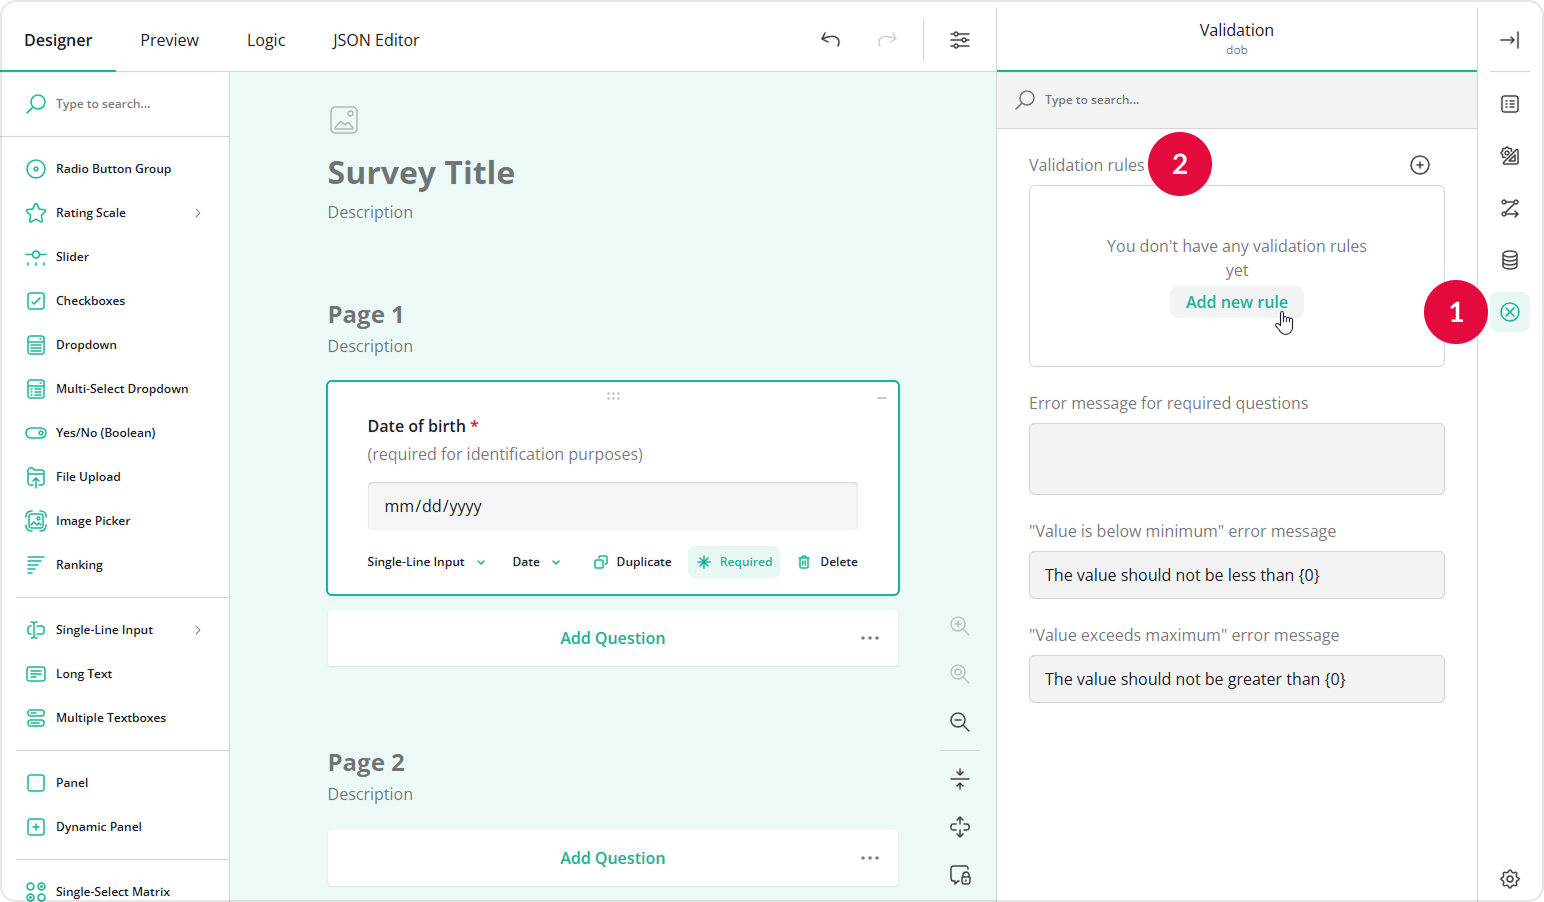Add a question to Page 1
This screenshot has height=902, width=1544.
click(612, 637)
